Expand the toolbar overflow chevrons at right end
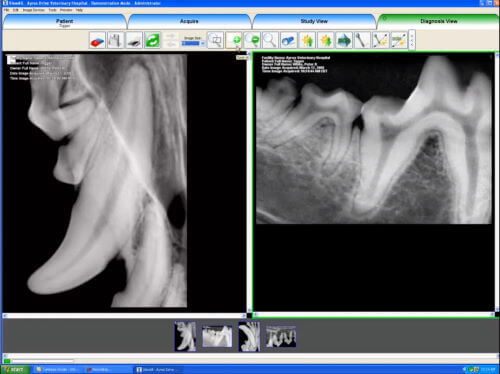Viewport: 500px width, 374px height. pos(412,40)
